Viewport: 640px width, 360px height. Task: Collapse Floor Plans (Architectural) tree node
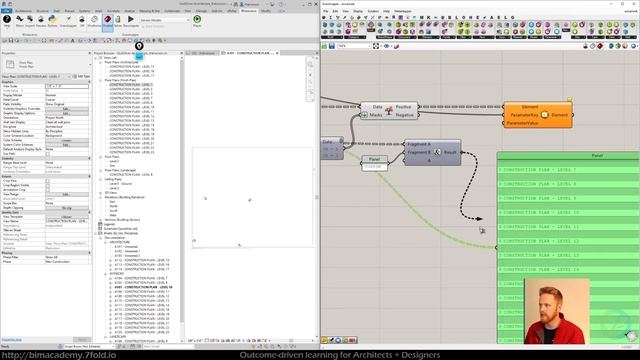[x=100, y=62]
